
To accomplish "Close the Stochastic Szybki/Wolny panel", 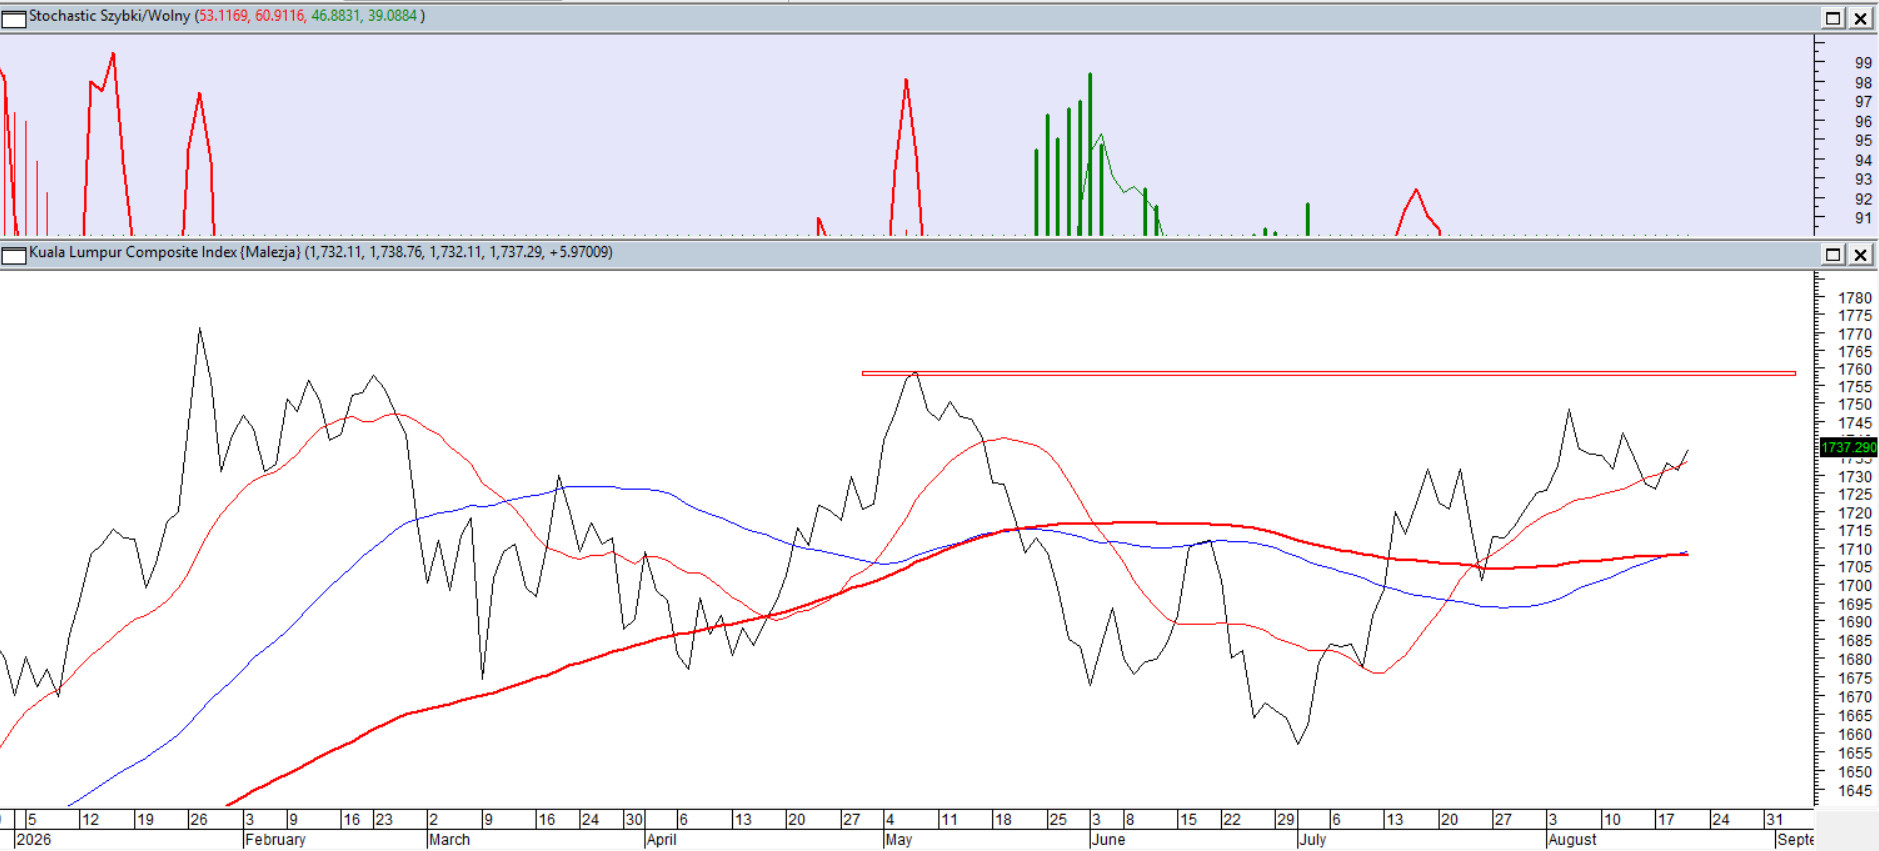I will [x=1860, y=18].
